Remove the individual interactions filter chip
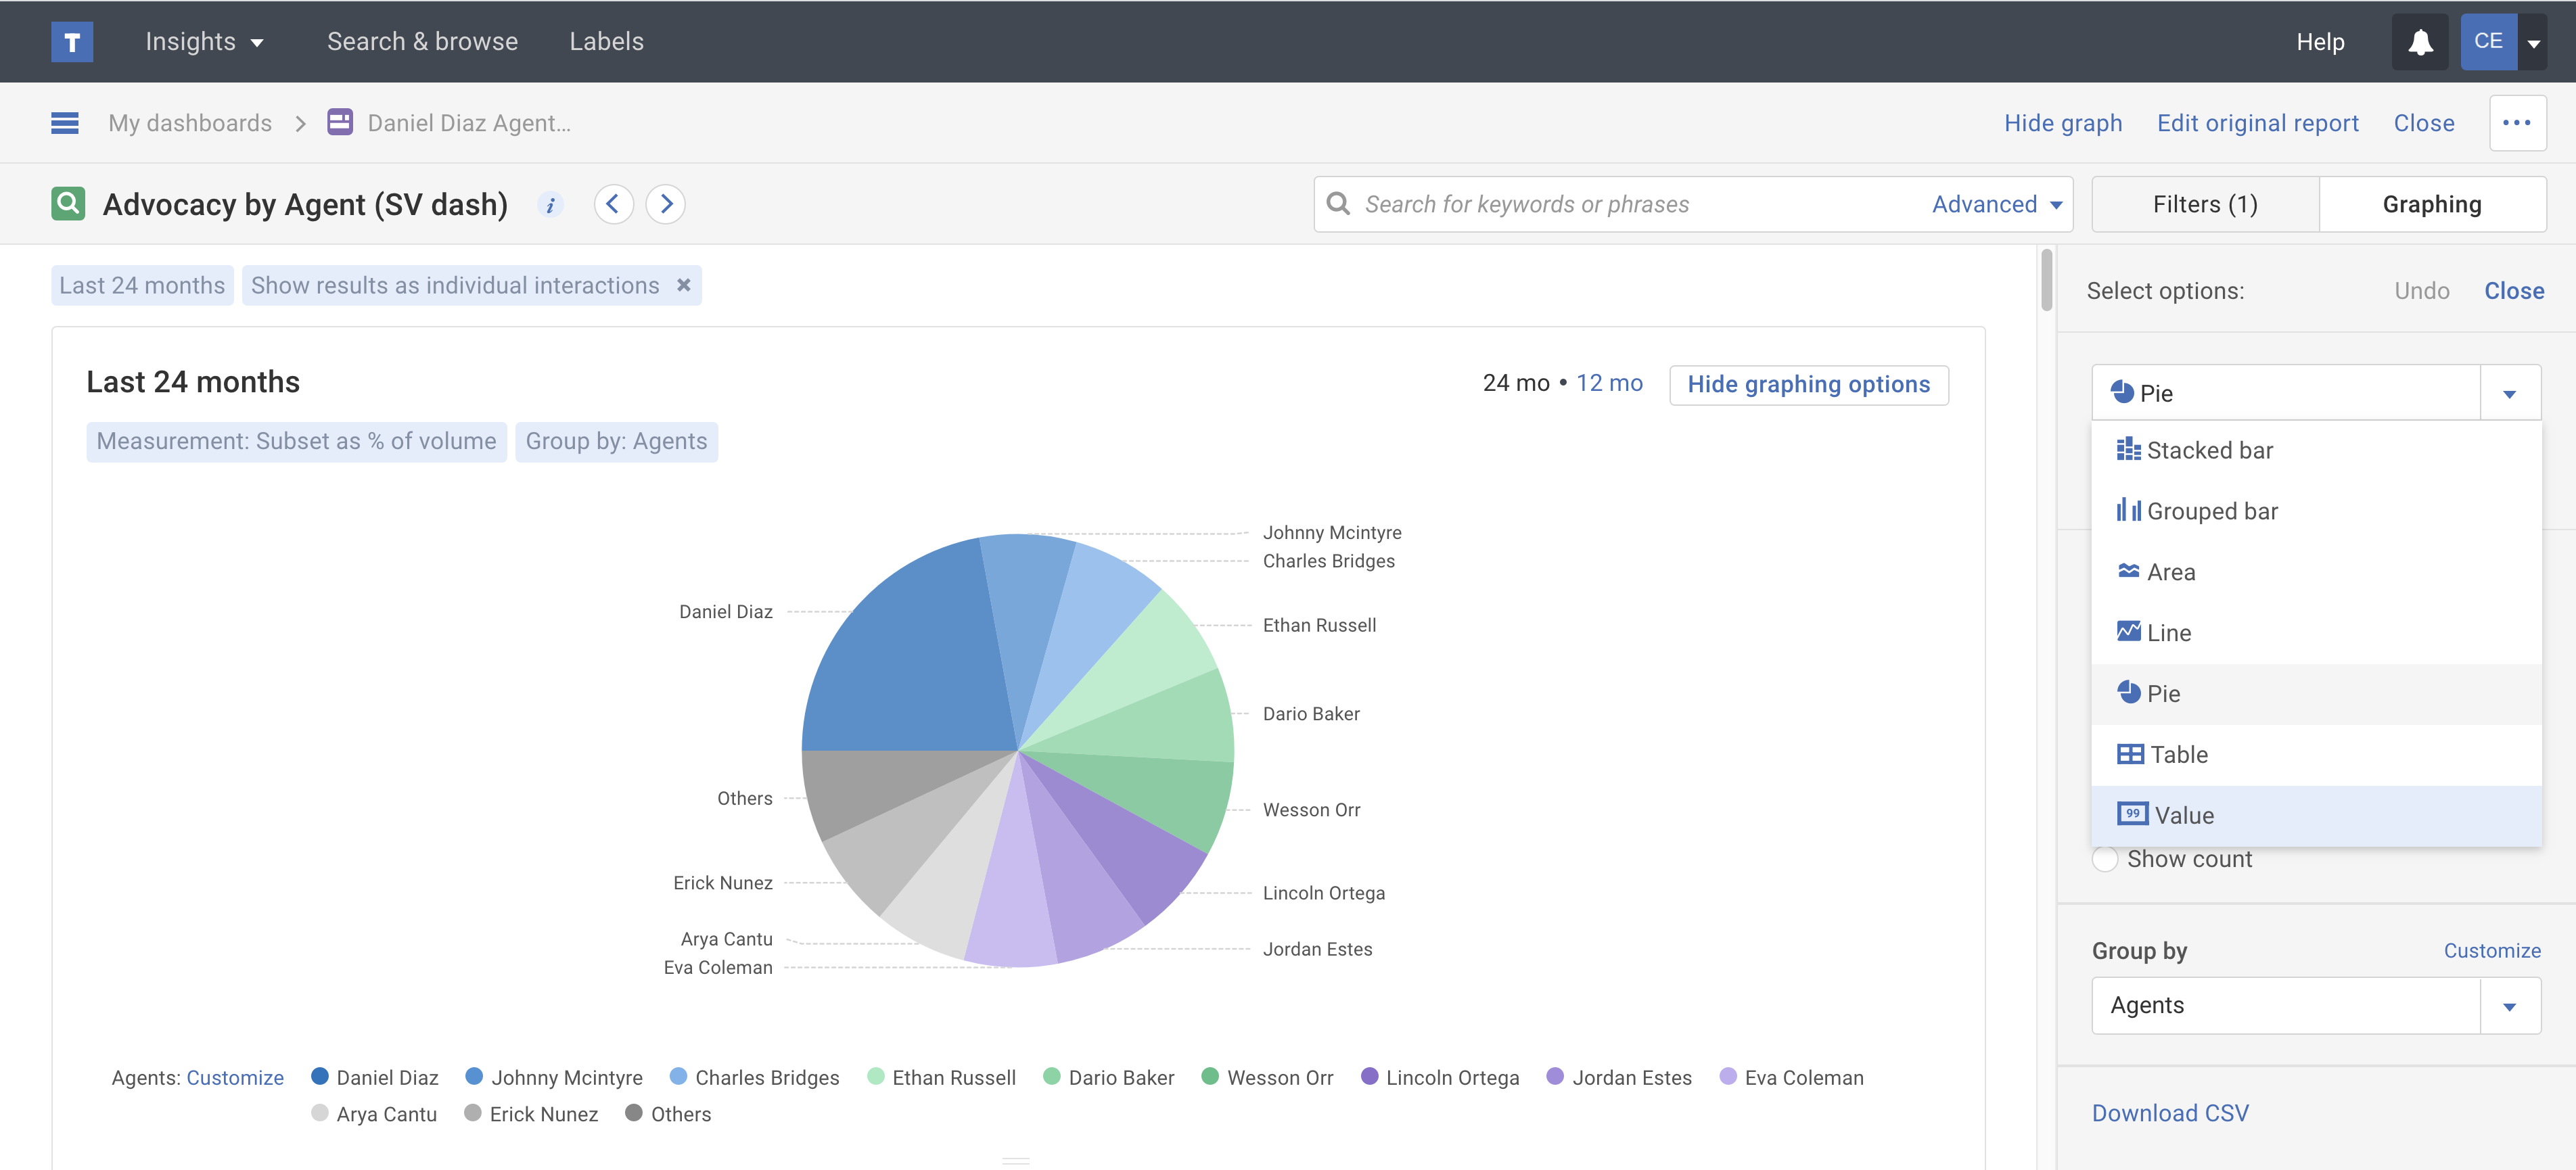This screenshot has height=1170, width=2576. pyautogui.click(x=684, y=285)
